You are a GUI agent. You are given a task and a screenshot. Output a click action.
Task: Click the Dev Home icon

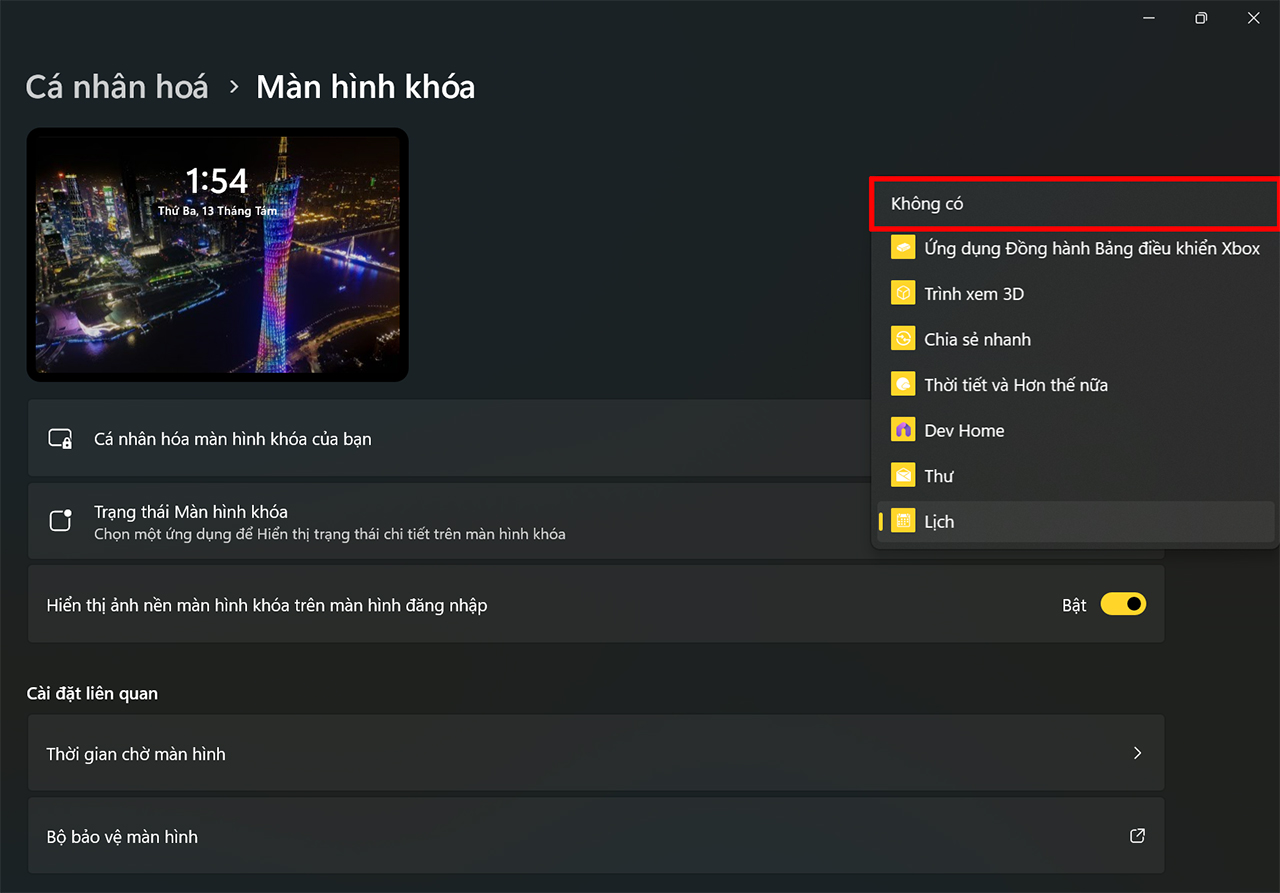click(x=903, y=430)
